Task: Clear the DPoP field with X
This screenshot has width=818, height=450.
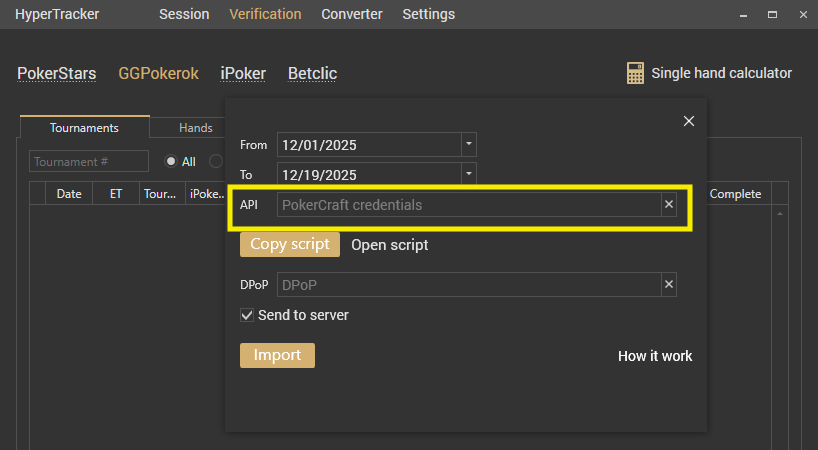Action: pyautogui.click(x=669, y=285)
